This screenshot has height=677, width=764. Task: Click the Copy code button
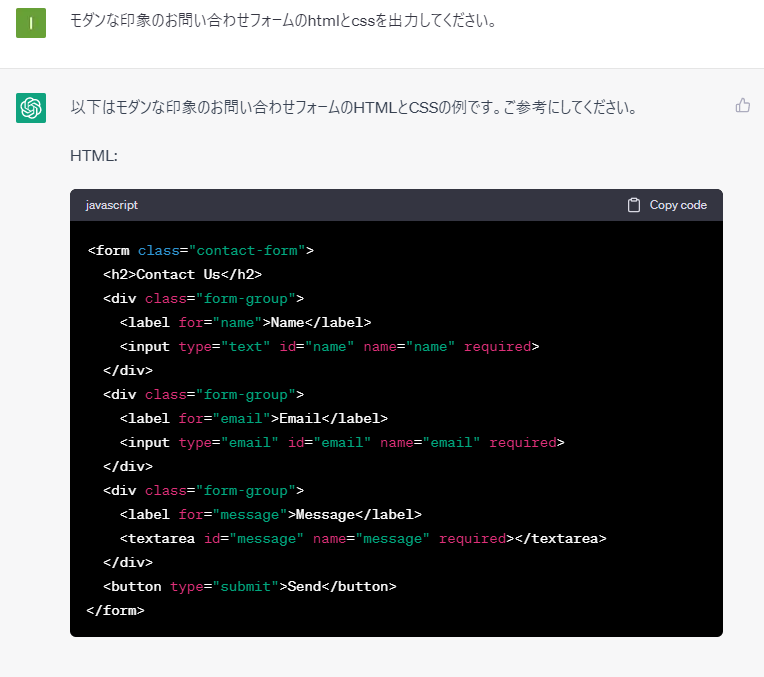[x=667, y=205]
